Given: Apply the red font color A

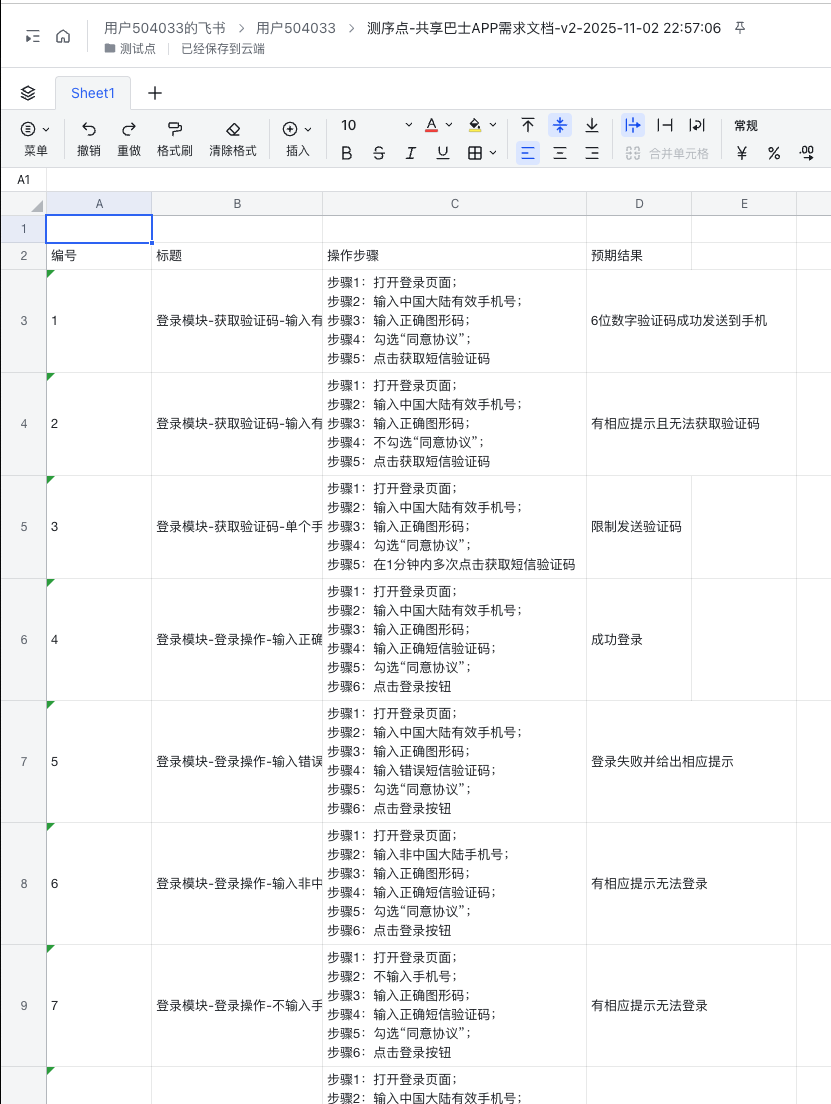Looking at the screenshot, I should point(432,125).
